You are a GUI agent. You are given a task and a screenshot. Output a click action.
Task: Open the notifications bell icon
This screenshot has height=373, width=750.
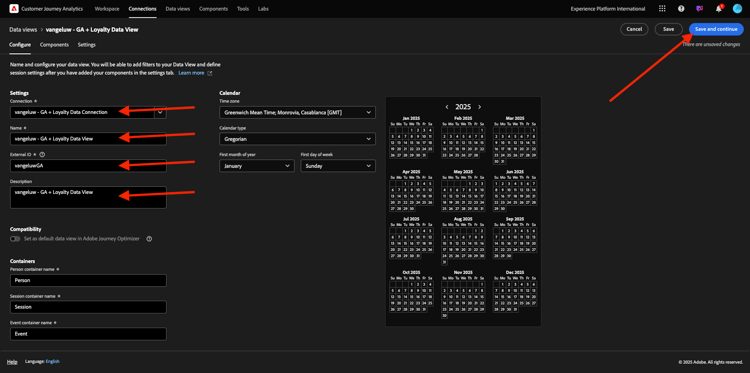coord(718,9)
